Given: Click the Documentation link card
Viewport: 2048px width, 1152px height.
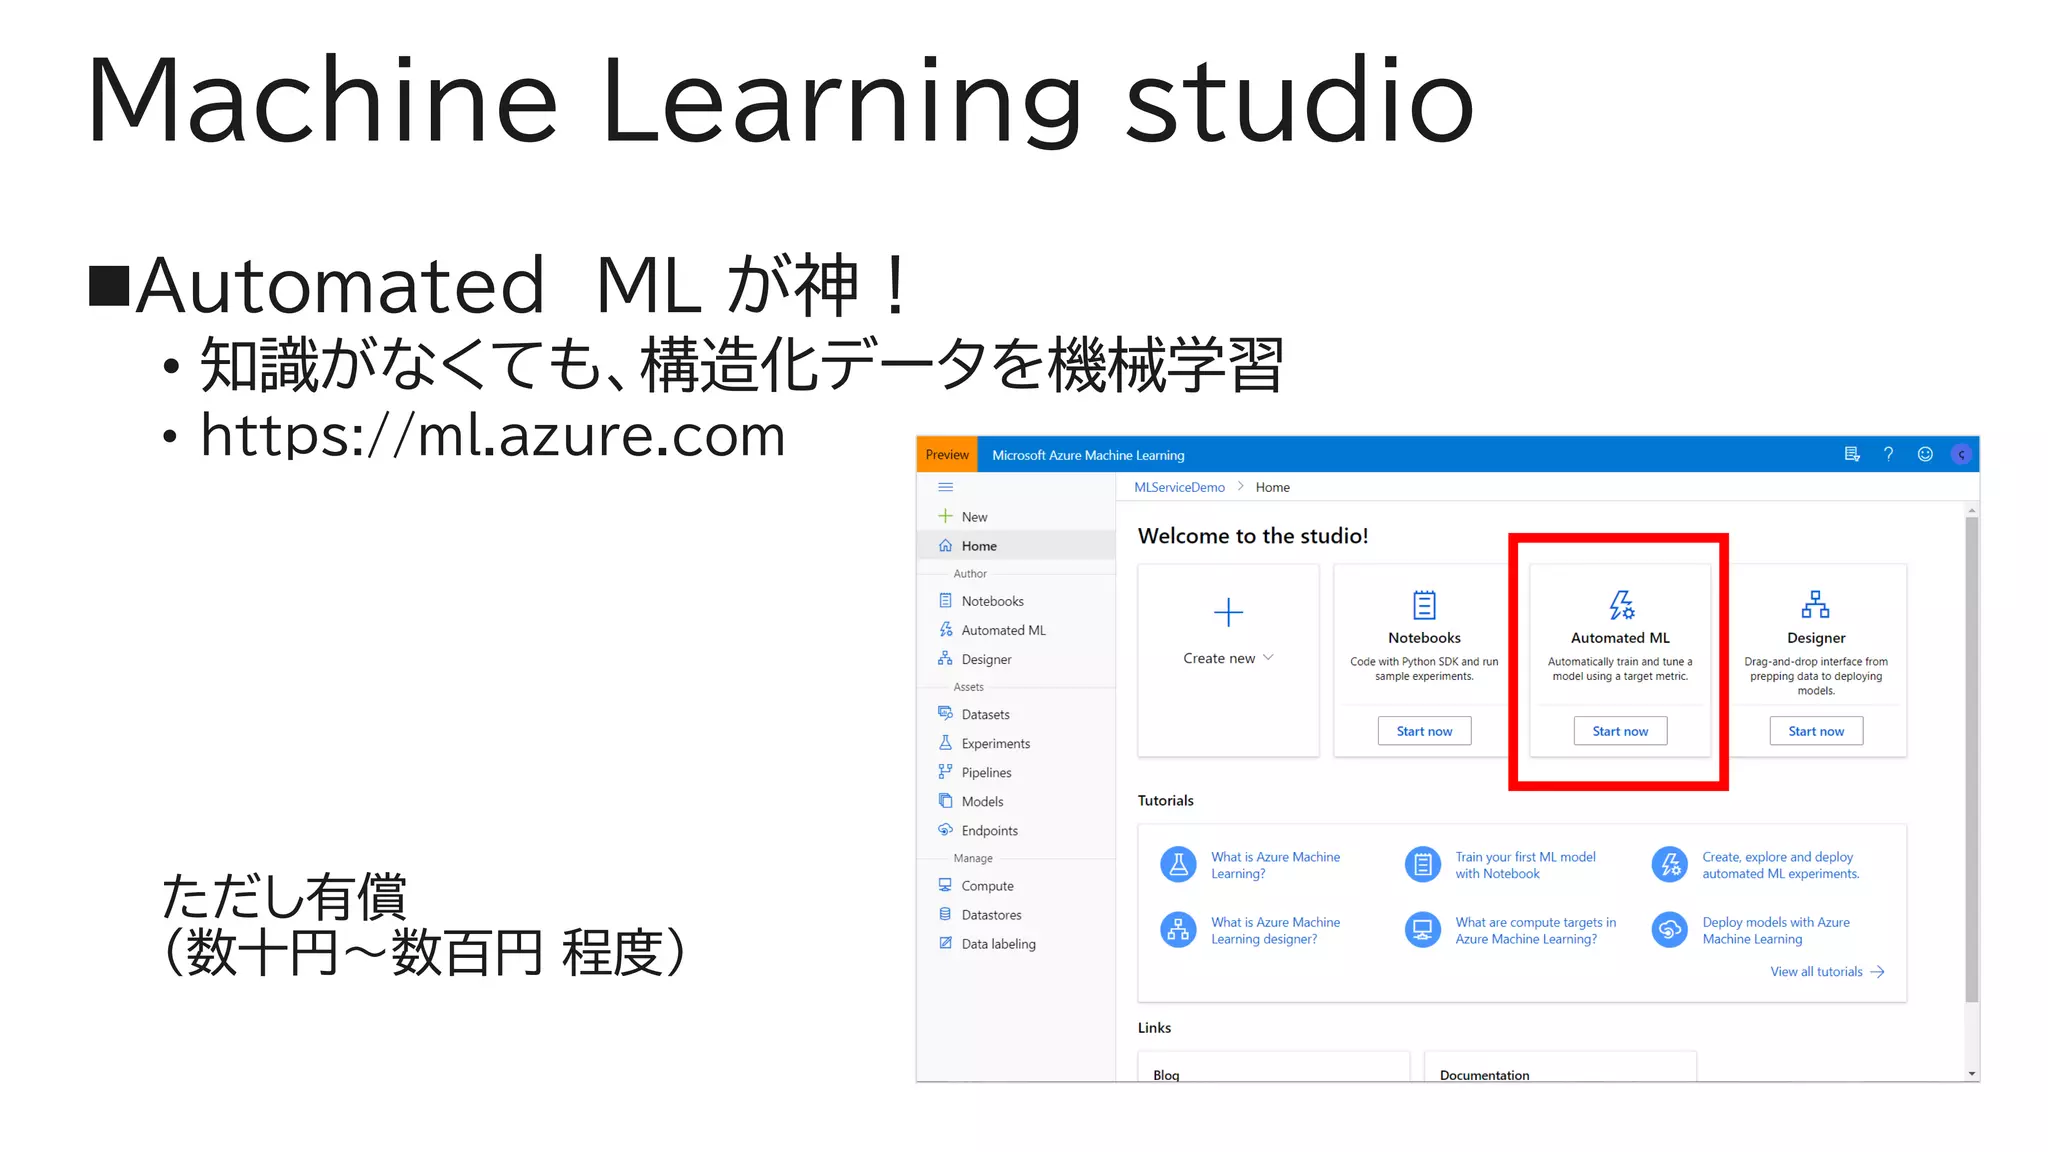Looking at the screenshot, I should 1560,1066.
